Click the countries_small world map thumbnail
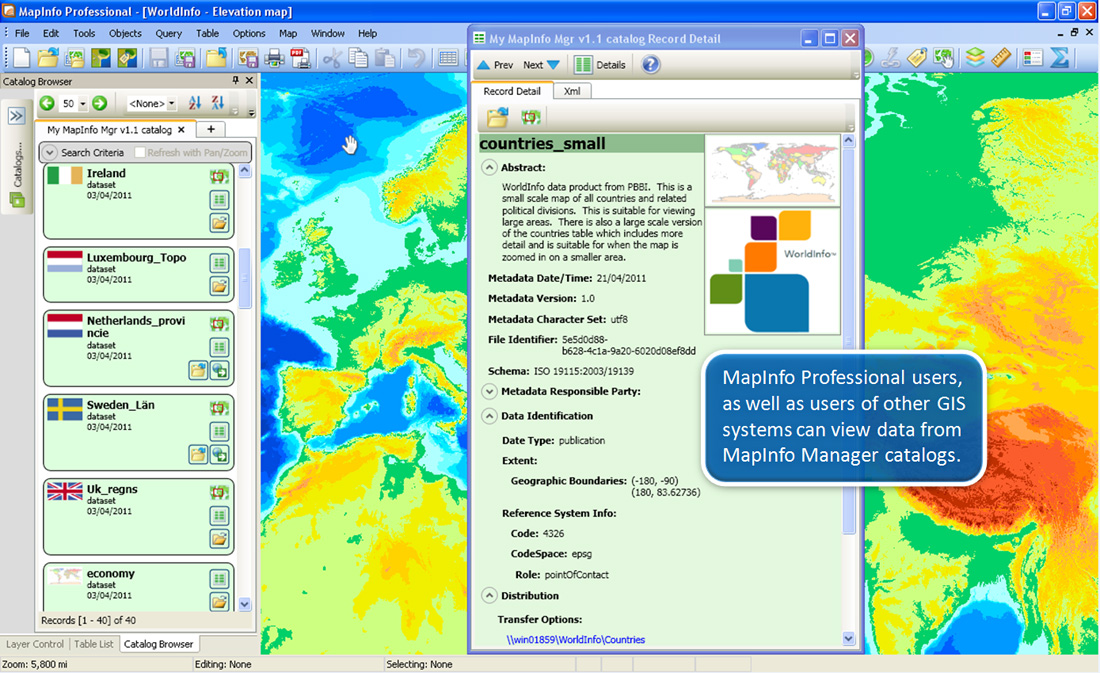The width and height of the screenshot is (1100, 673). [772, 171]
